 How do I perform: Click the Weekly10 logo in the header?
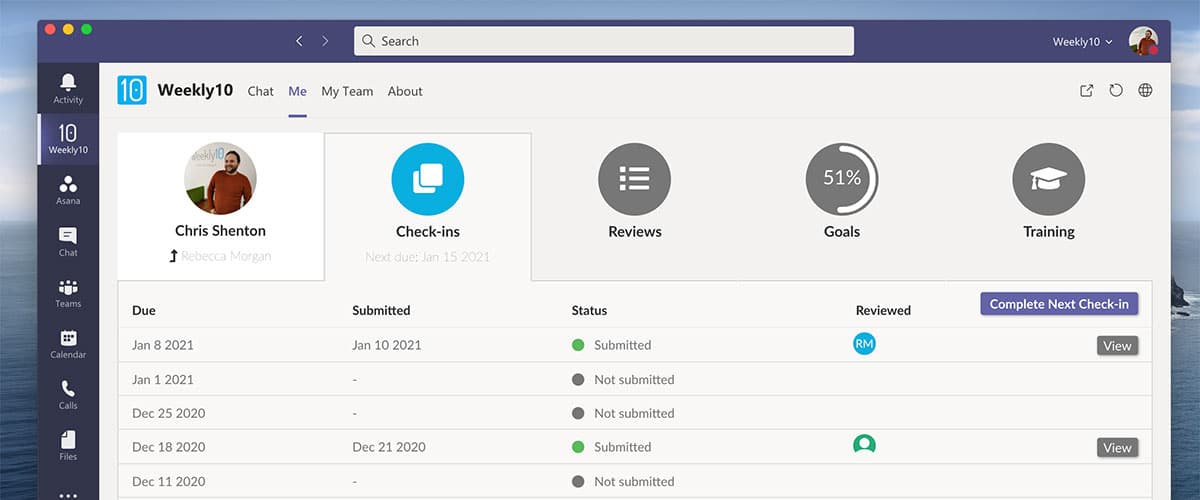click(132, 90)
